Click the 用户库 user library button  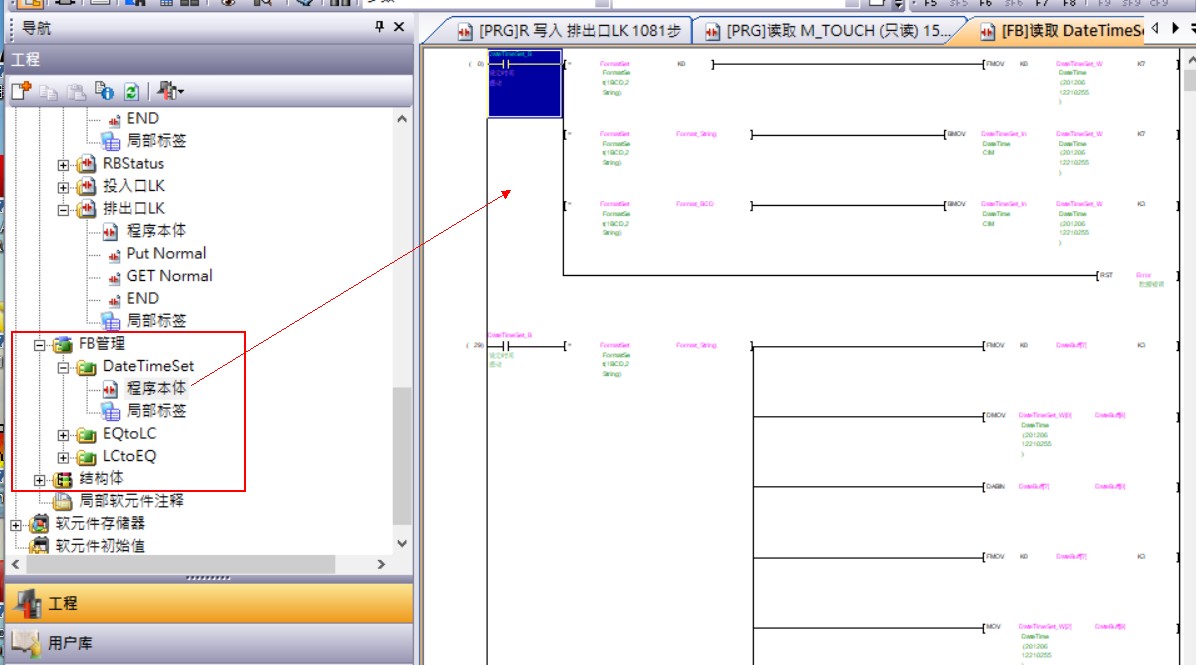coord(70,643)
